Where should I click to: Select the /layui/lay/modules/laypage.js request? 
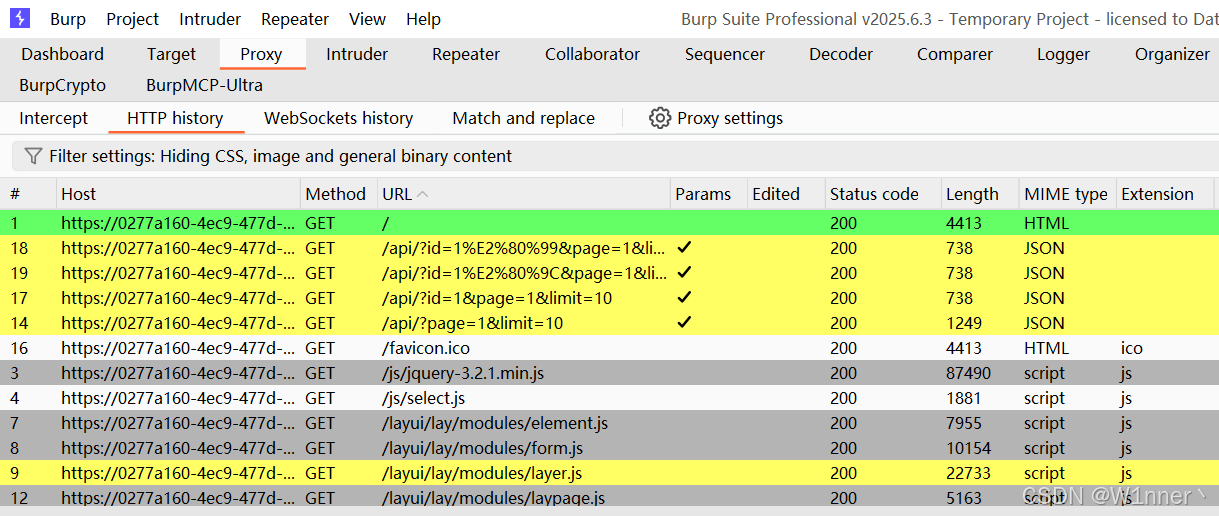tap(609, 497)
